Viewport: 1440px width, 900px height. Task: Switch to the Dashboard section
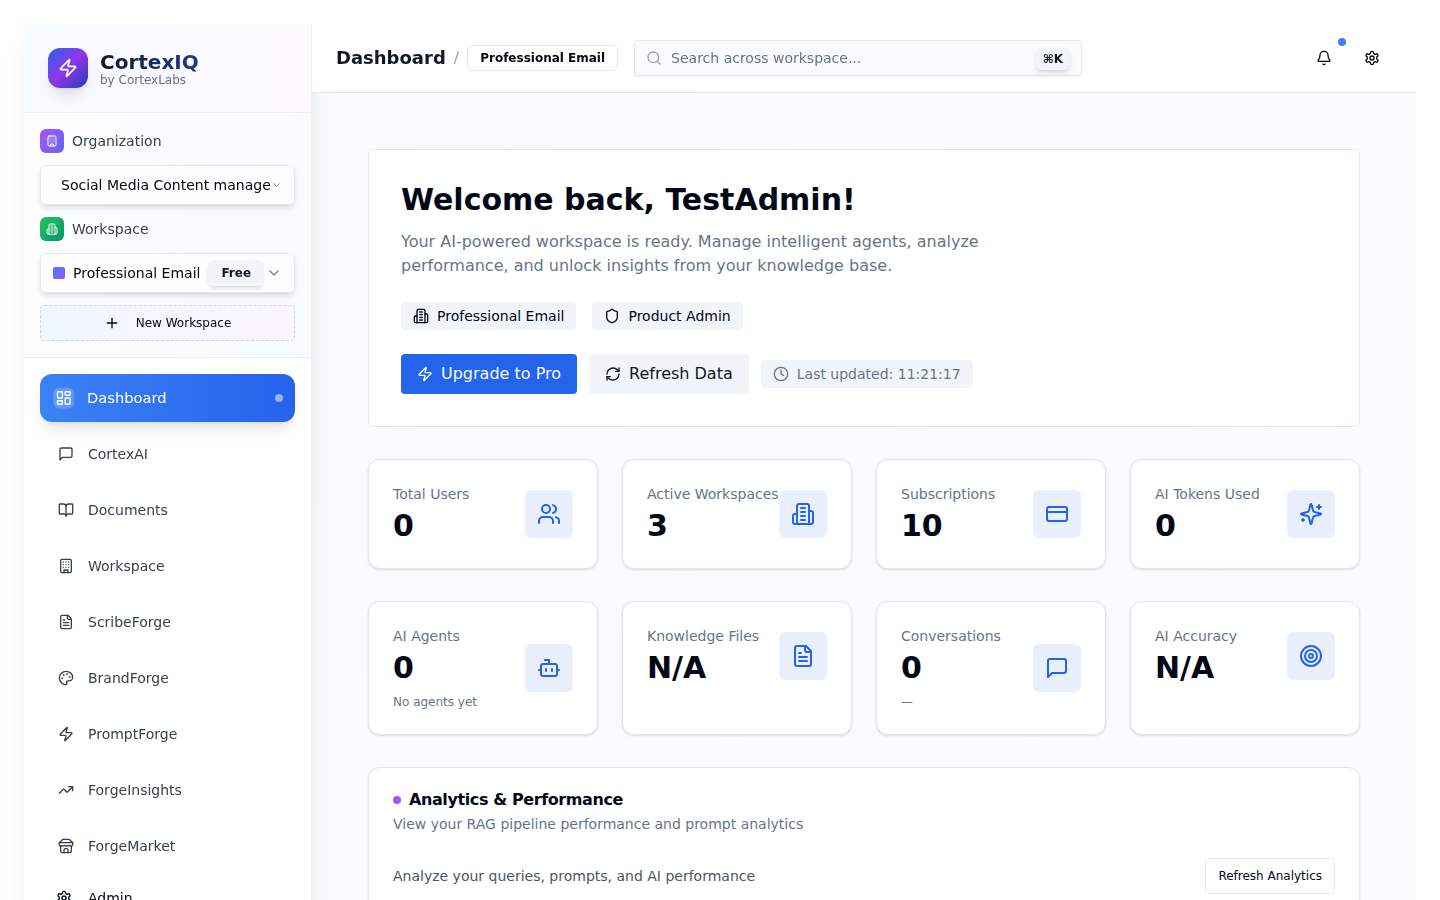tap(127, 398)
